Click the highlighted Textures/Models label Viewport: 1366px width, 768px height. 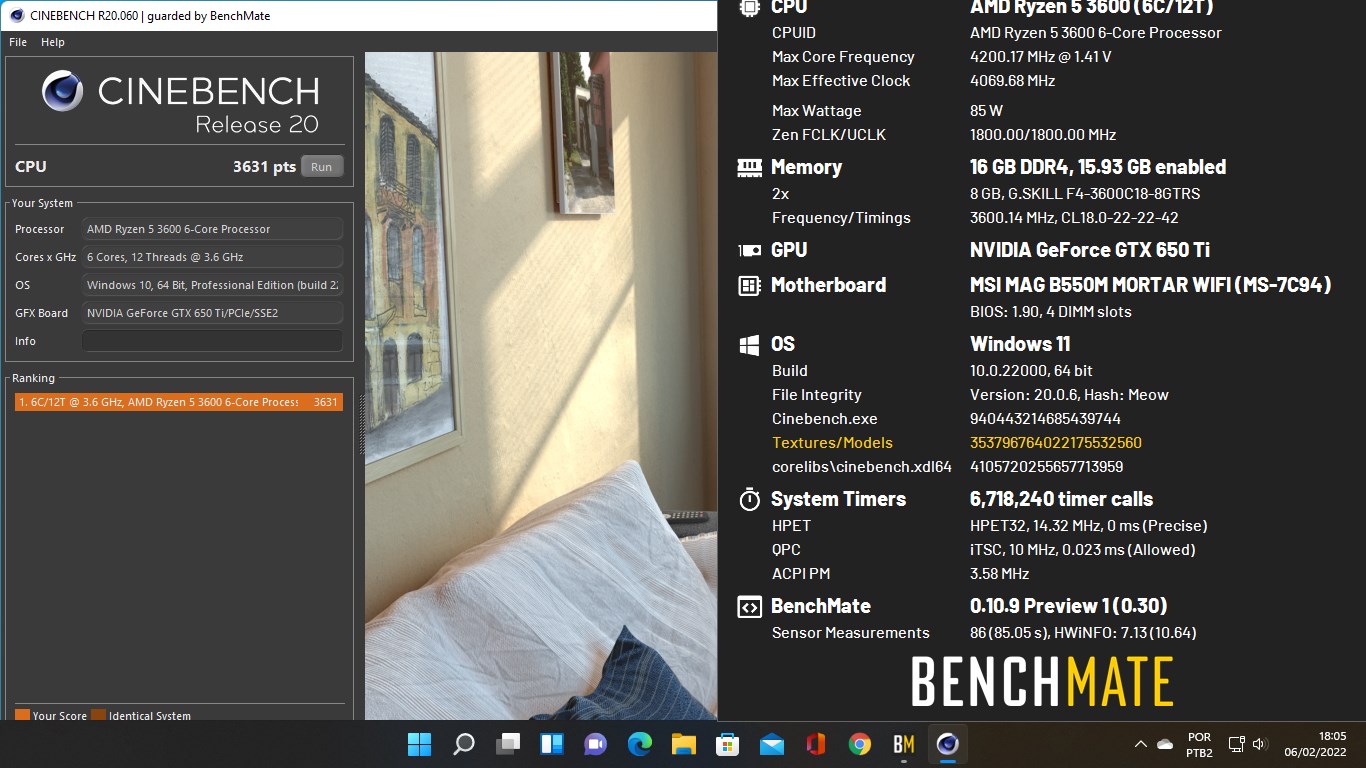(832, 443)
